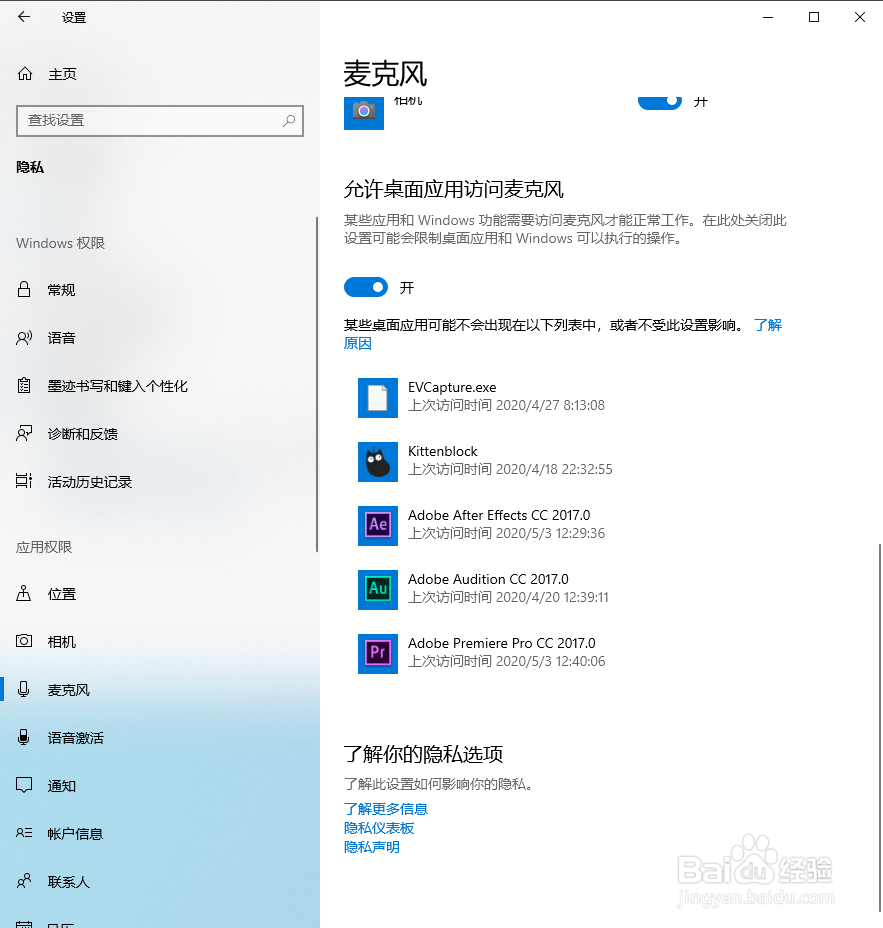This screenshot has height=928, width=883.
Task: Open 通知 privacy settings
Action: [60, 785]
